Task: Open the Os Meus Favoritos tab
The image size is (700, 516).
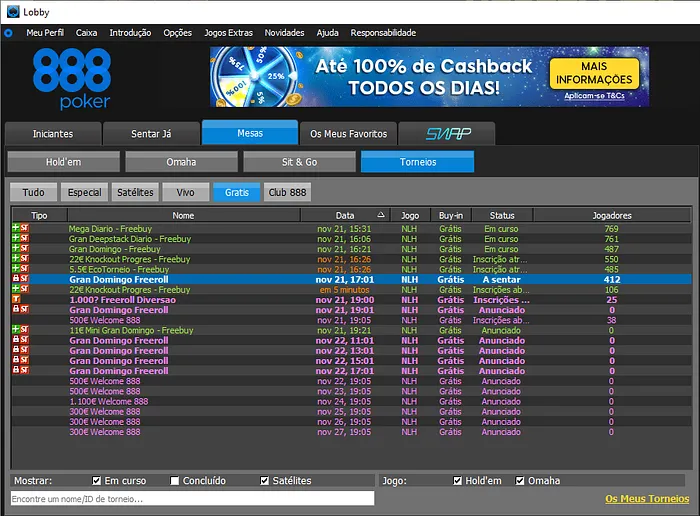Action: click(x=348, y=133)
